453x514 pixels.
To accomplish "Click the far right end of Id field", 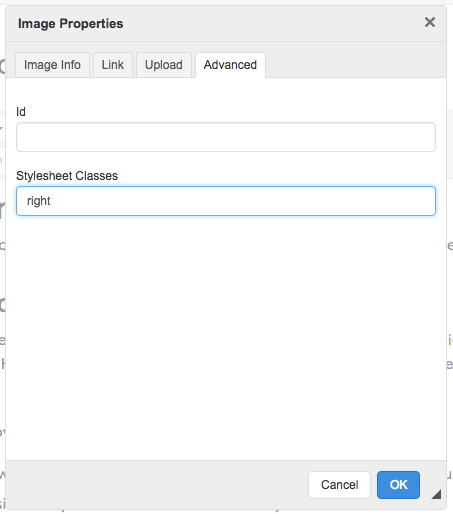I will click(x=427, y=137).
